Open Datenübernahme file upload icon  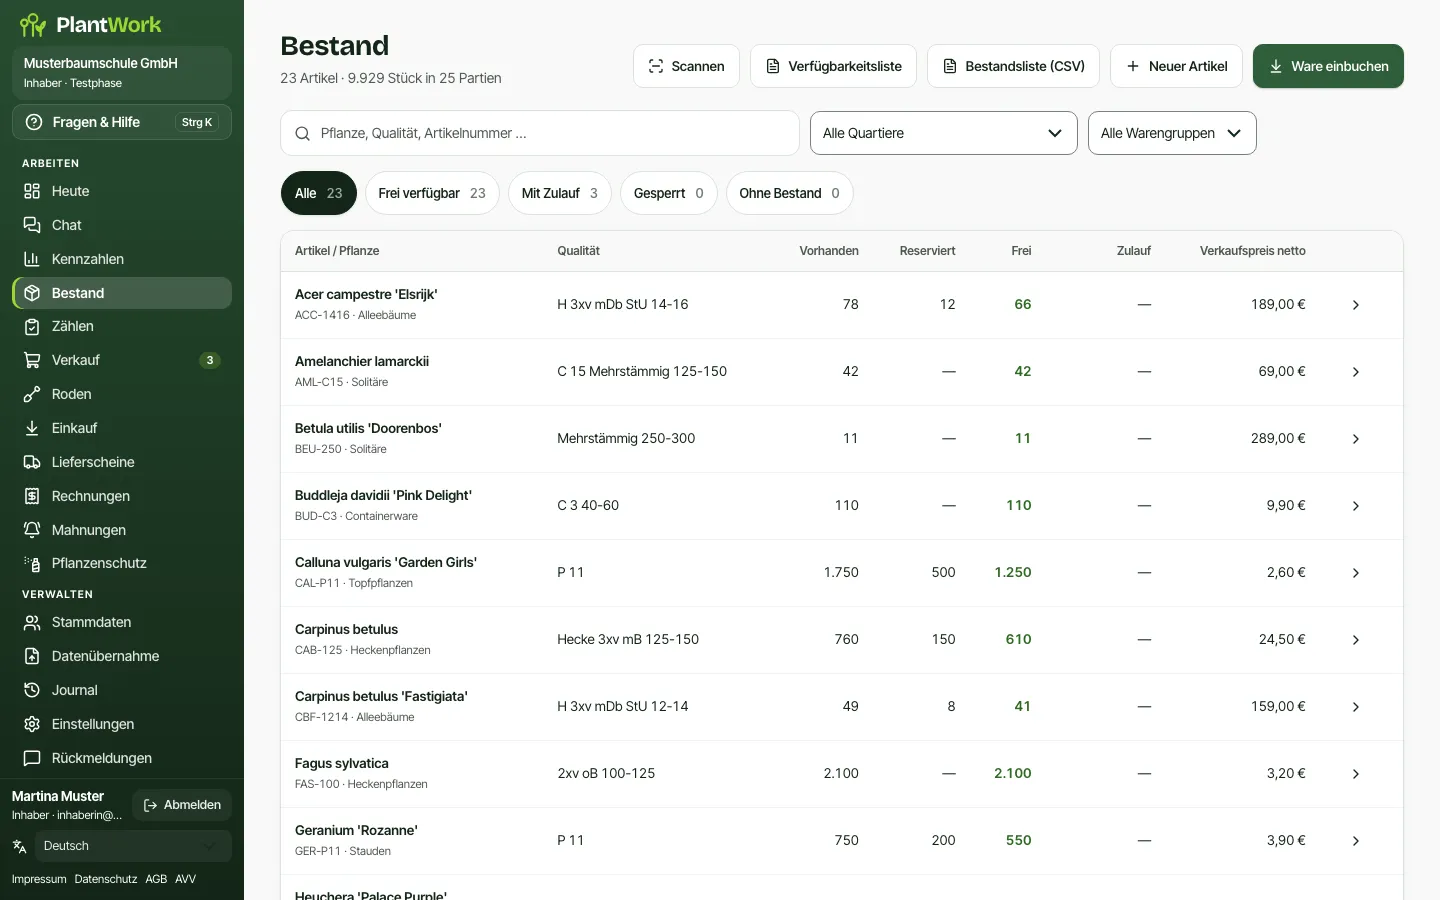[x=32, y=656]
